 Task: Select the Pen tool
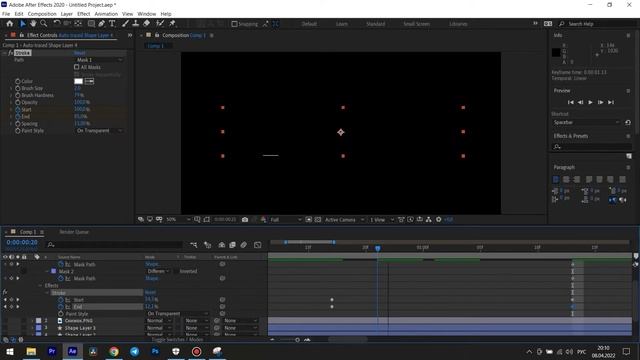click(x=102, y=24)
